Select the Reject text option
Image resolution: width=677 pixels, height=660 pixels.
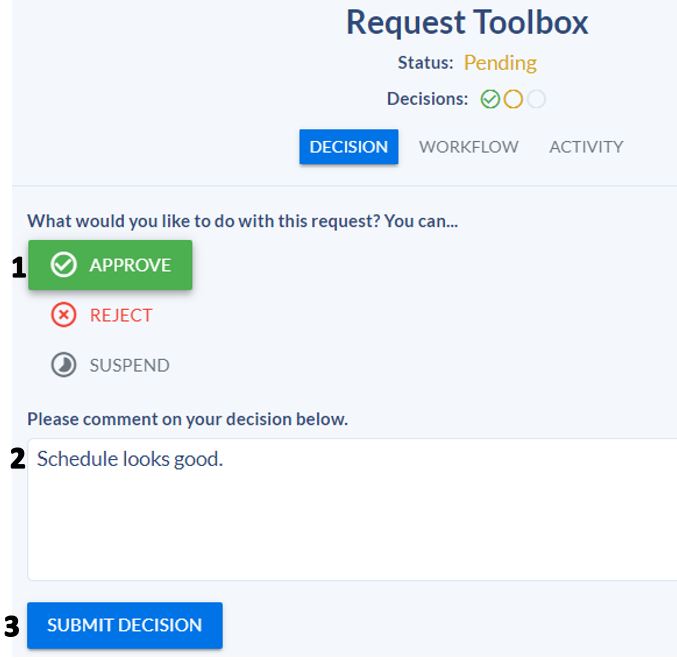tap(121, 315)
